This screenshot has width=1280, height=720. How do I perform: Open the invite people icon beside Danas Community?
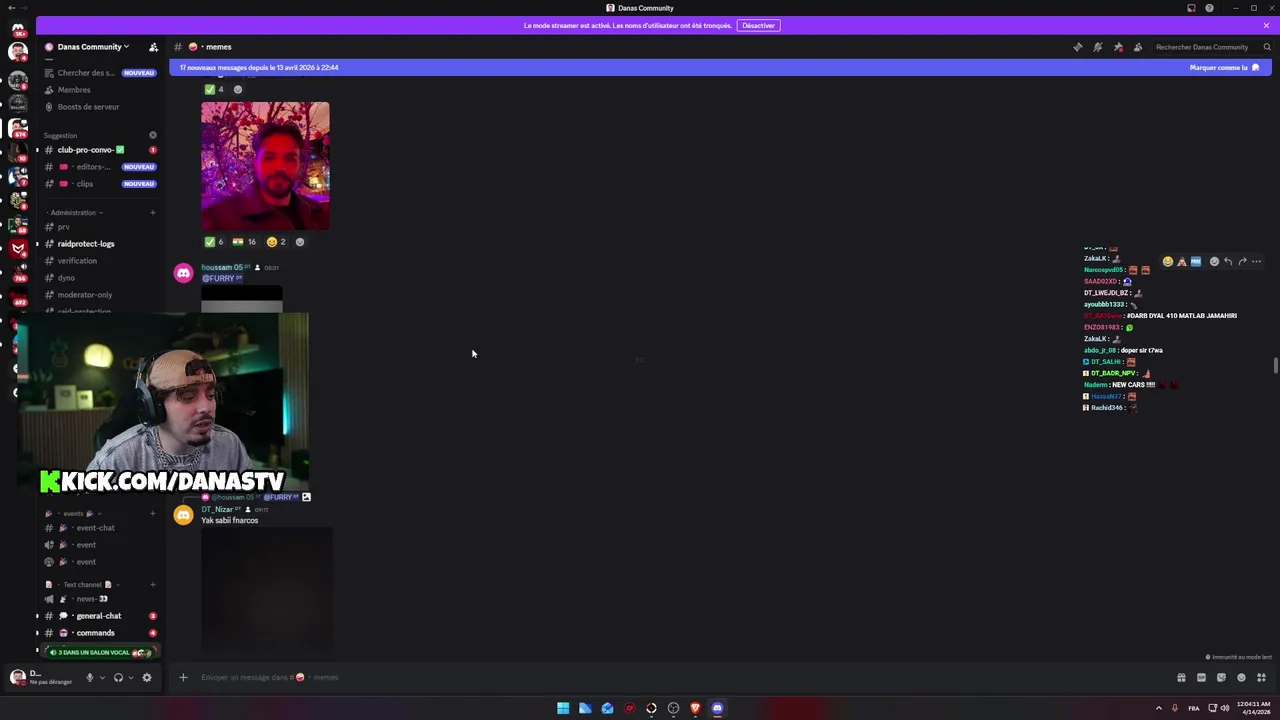pyautogui.click(x=153, y=47)
